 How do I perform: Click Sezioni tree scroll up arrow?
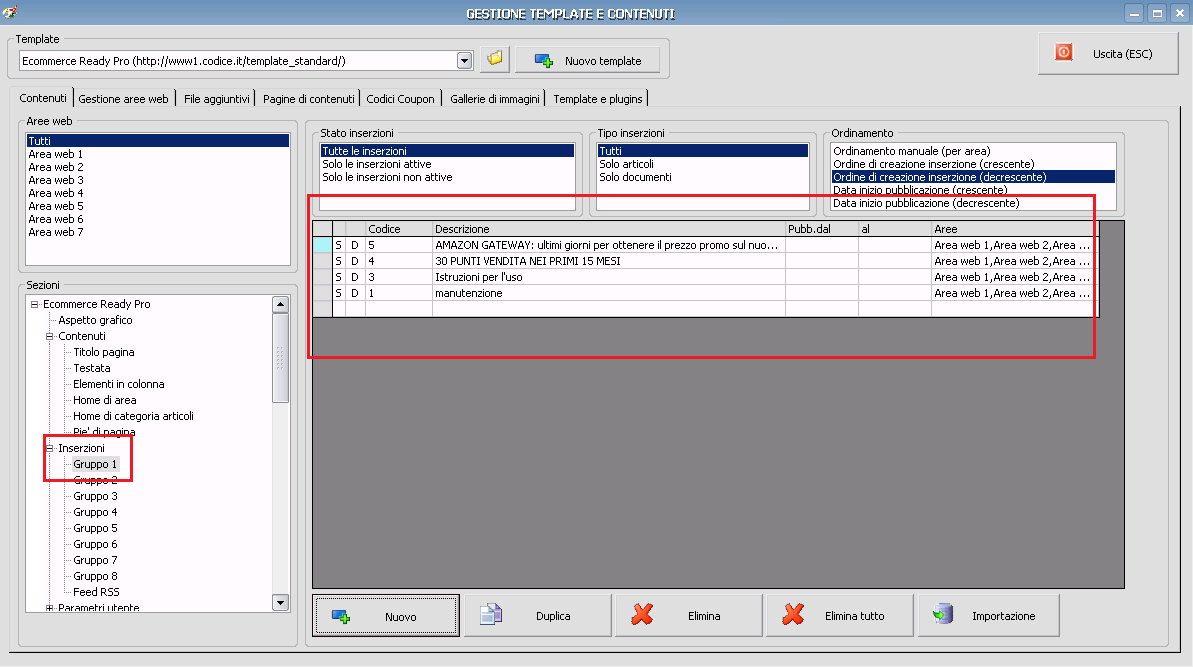(280, 304)
